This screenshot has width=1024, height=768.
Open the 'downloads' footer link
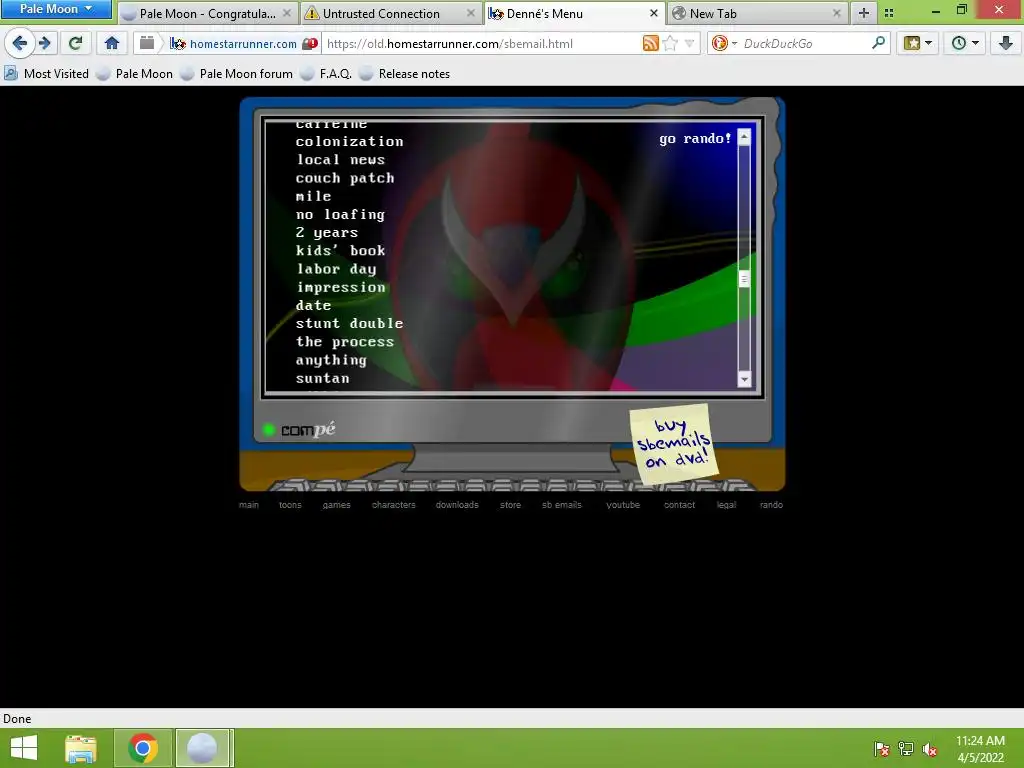coord(457,505)
